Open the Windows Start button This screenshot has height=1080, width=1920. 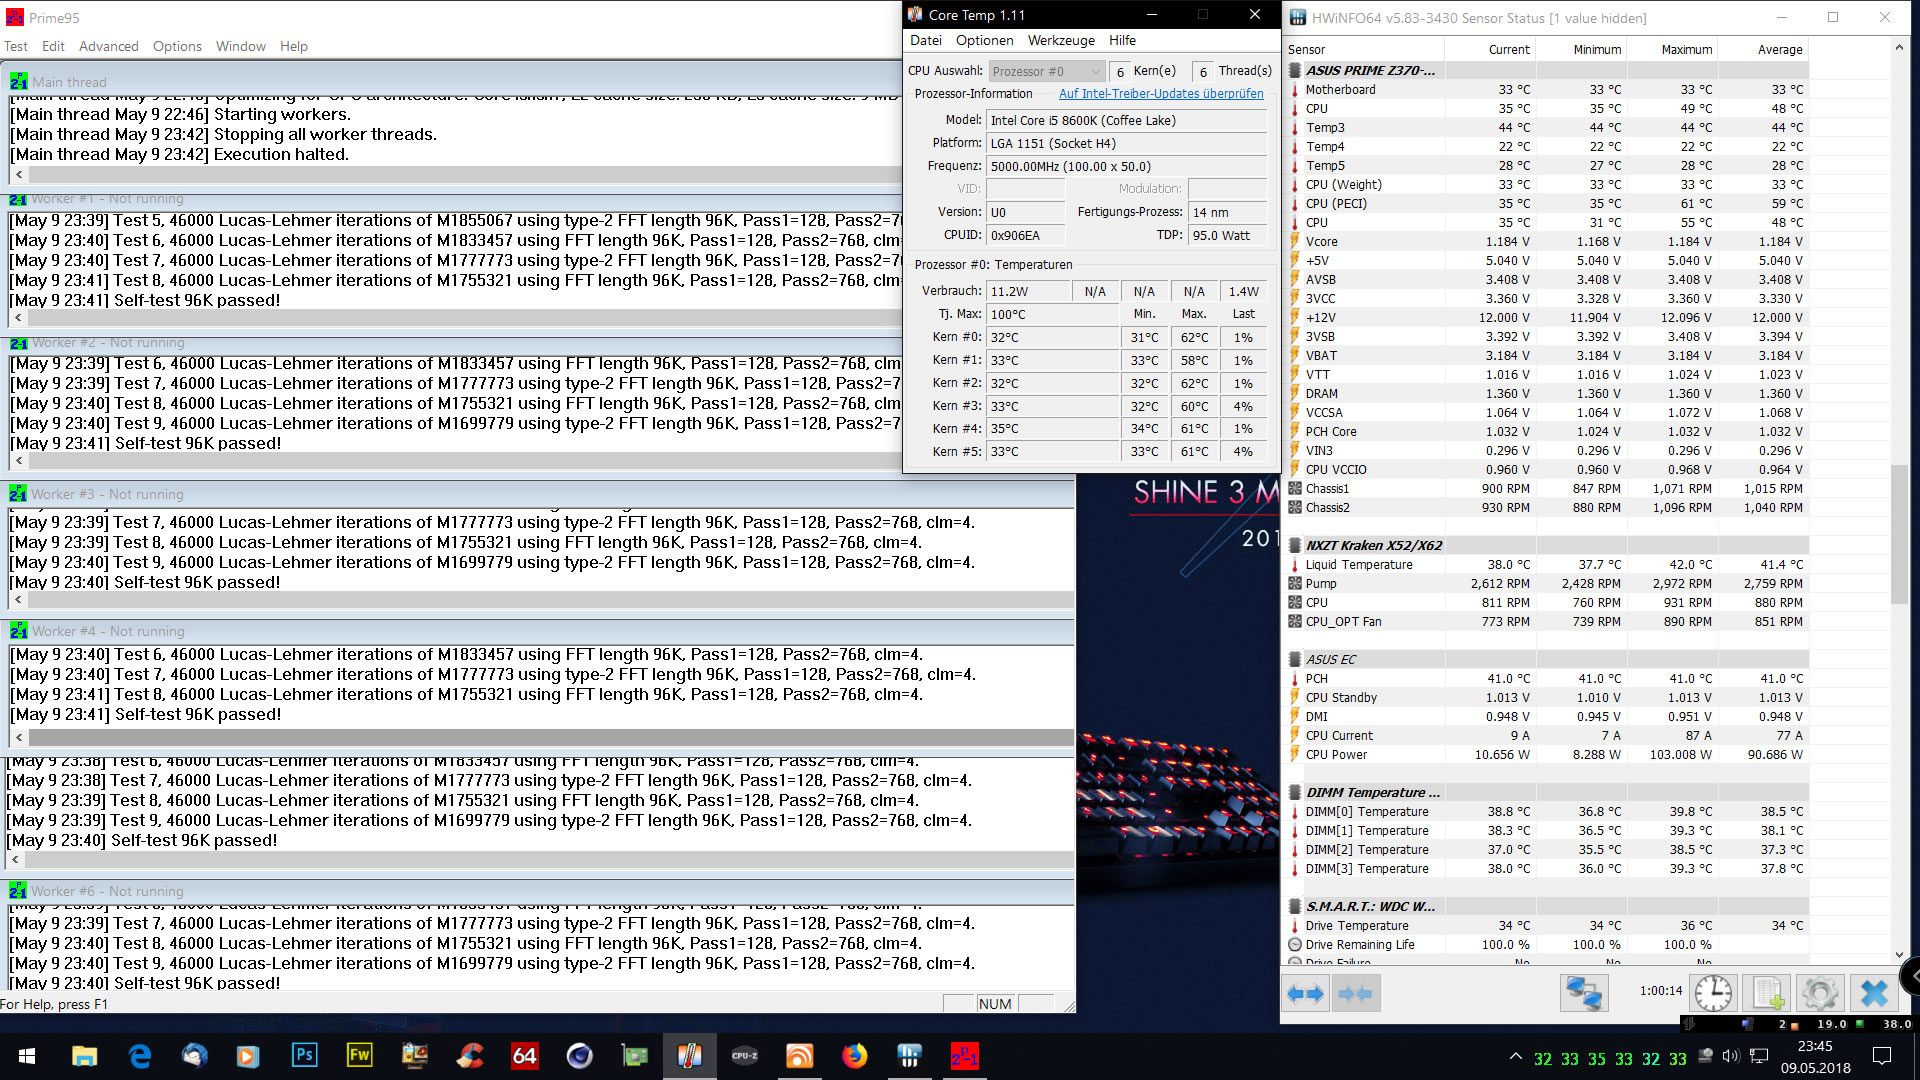click(x=27, y=1056)
